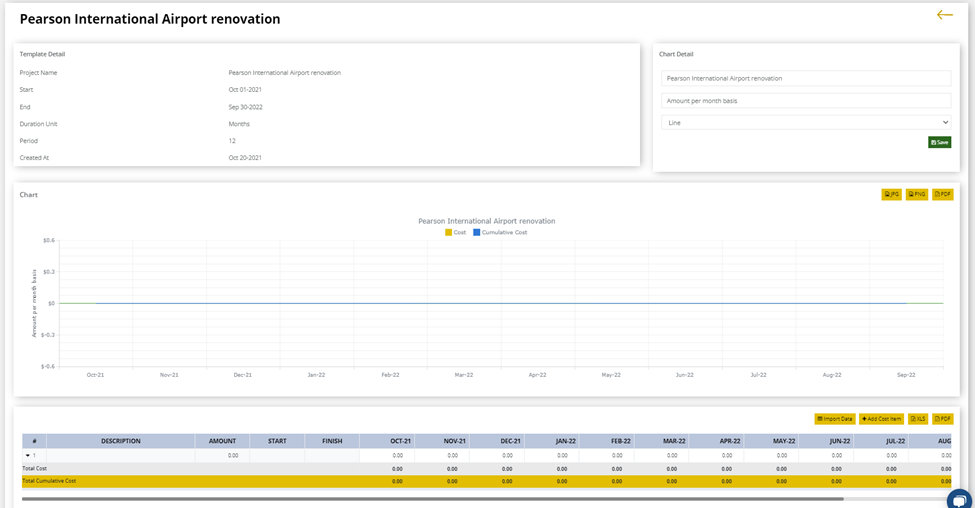
Task: Click the Duration Unit value Months
Action: pyautogui.click(x=239, y=124)
